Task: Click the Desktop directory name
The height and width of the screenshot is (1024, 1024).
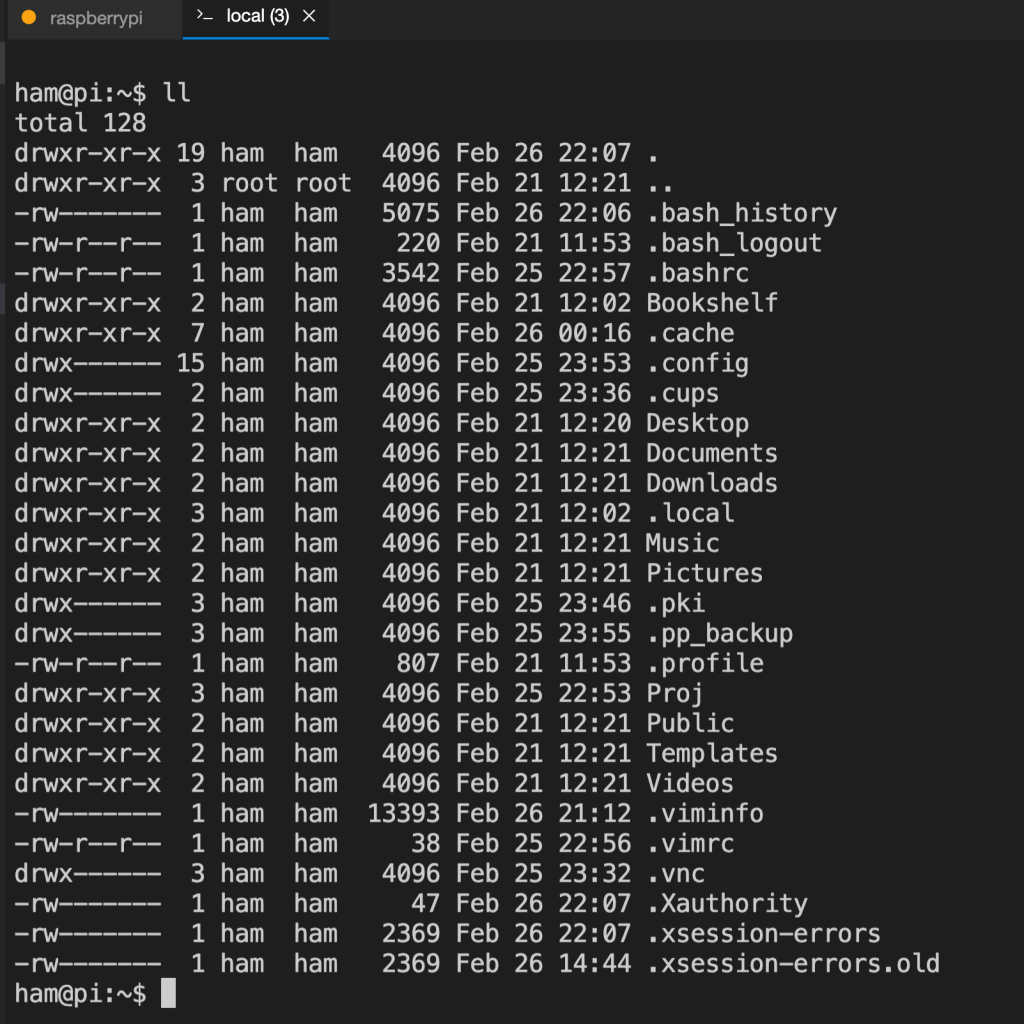Action: (x=697, y=424)
